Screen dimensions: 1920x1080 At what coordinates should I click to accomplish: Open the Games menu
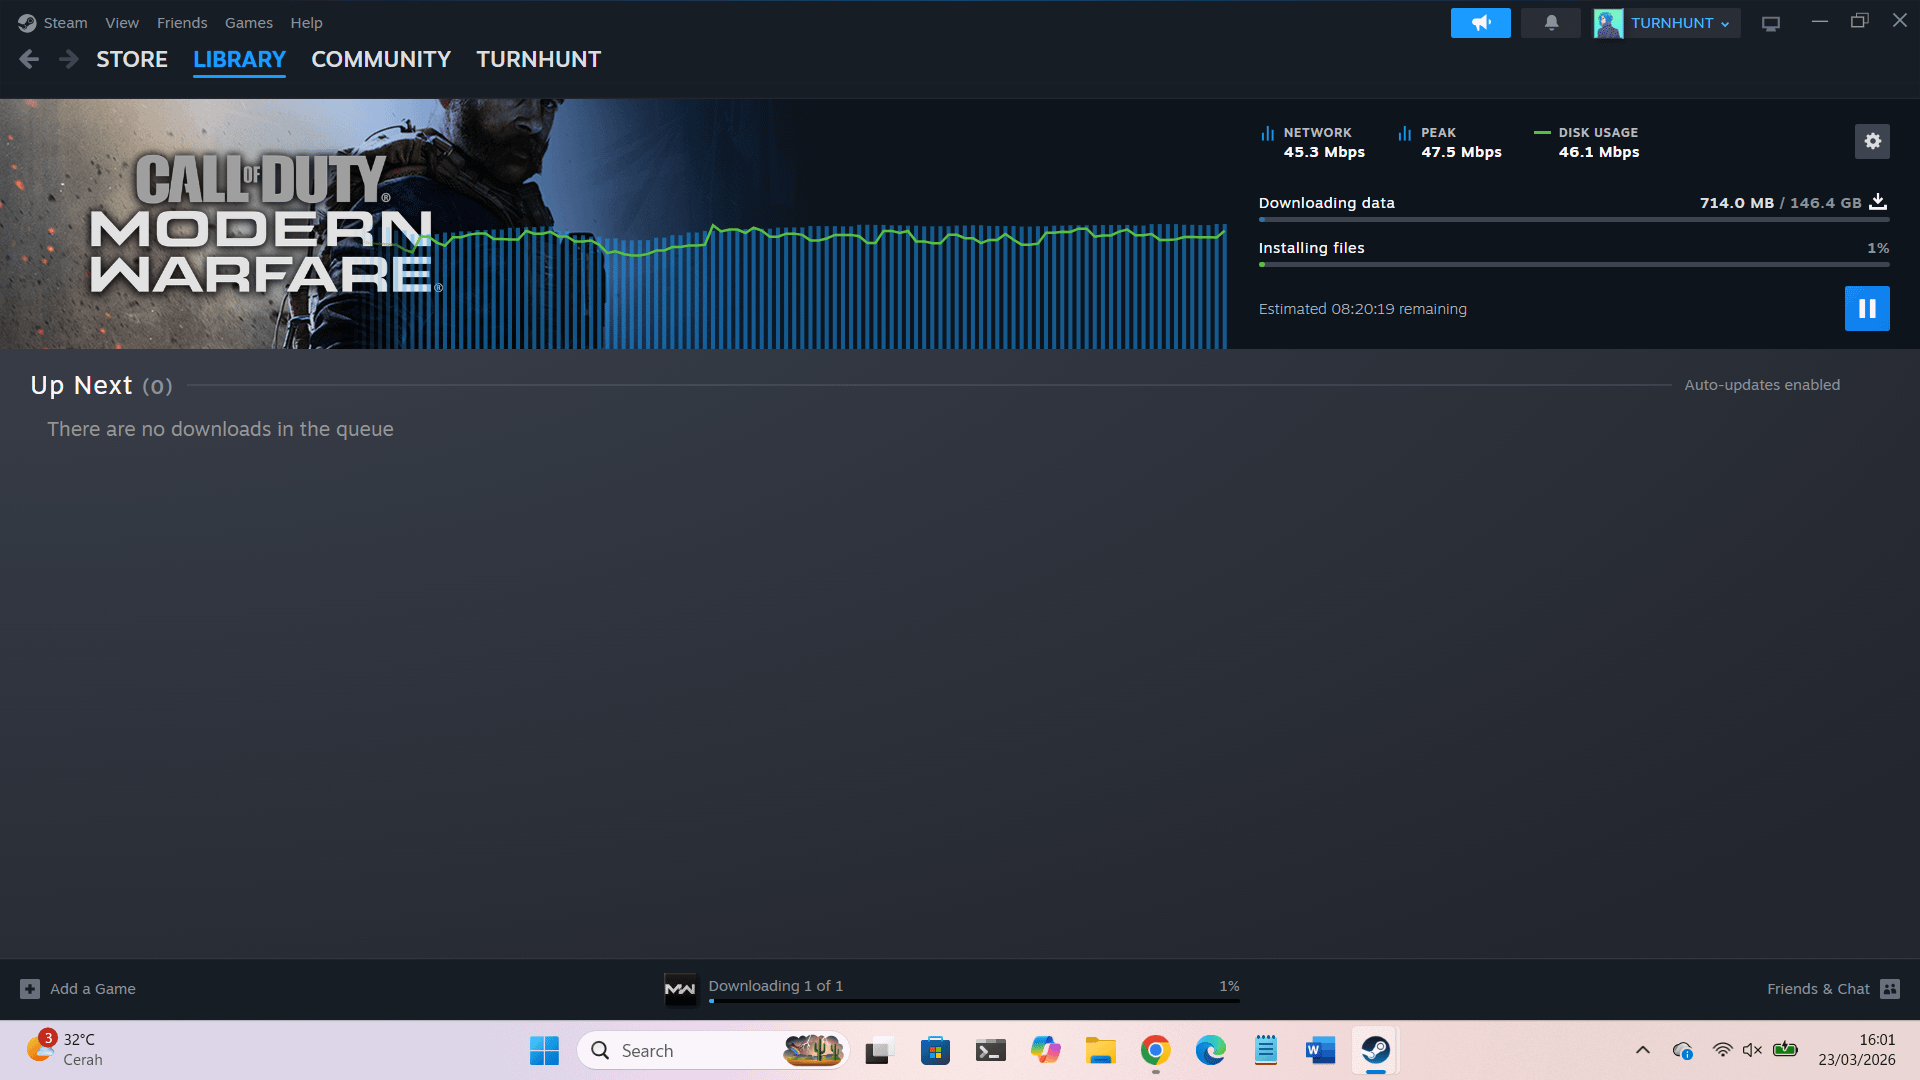248,23
